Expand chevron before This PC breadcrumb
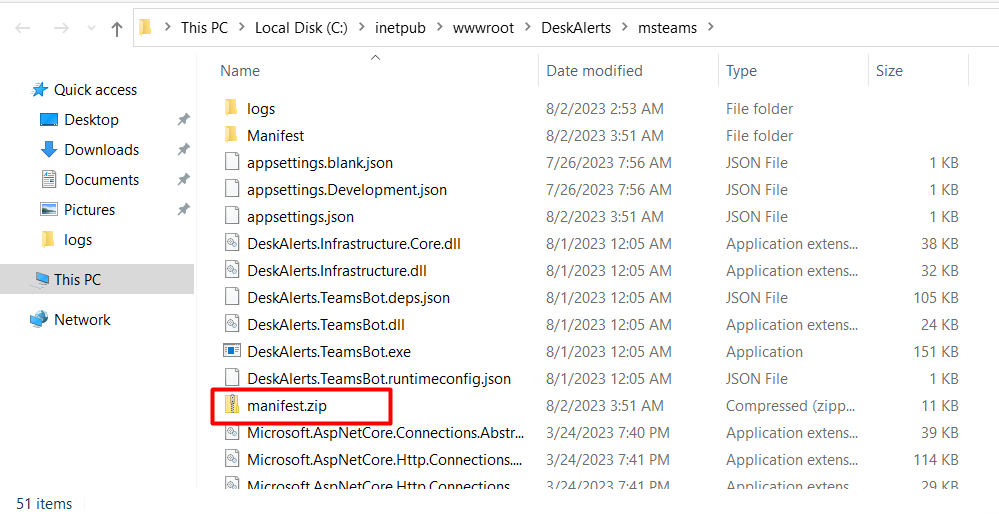The height and width of the screenshot is (514, 999). pos(168,27)
